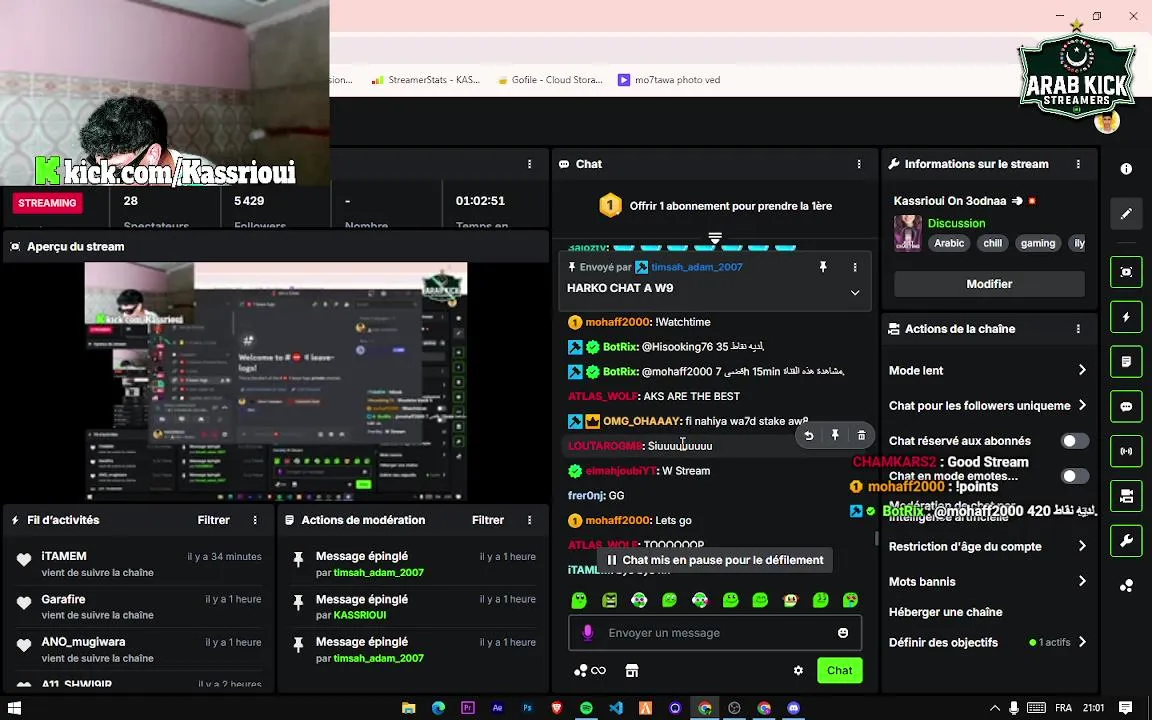The image size is (1152, 720).
Task: Click the chat scrollbar
Action: (x=875, y=538)
